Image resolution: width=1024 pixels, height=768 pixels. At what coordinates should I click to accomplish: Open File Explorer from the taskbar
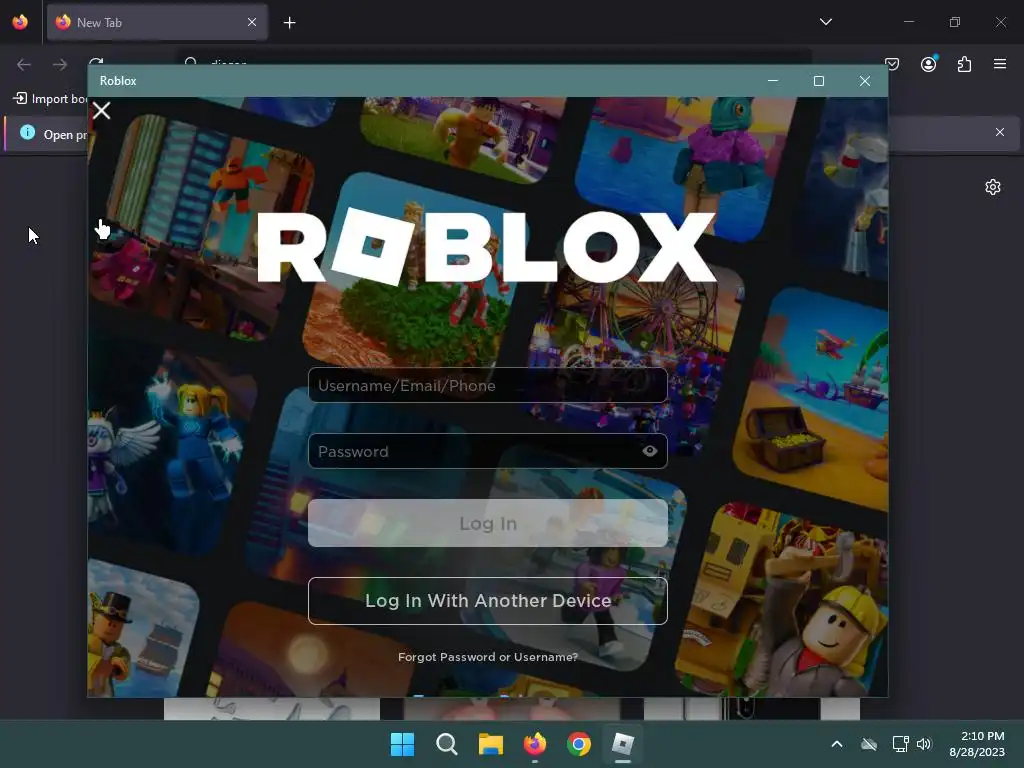point(490,744)
